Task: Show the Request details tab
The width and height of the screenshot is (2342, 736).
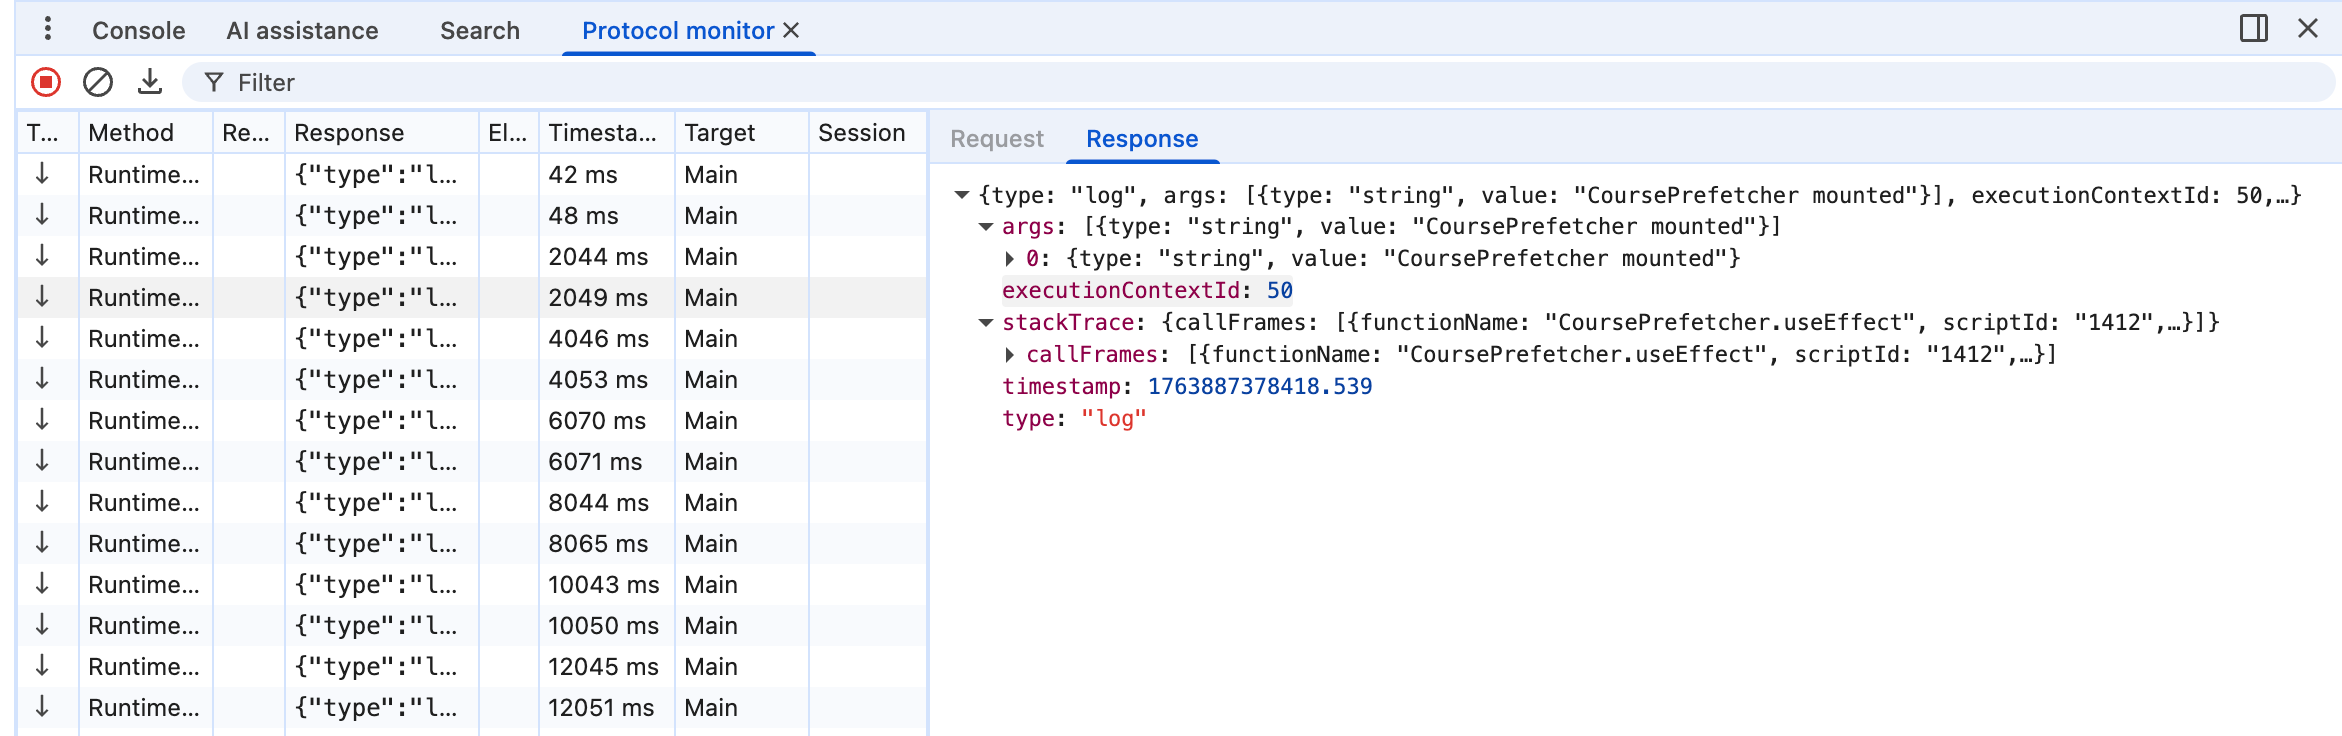Action: pyautogui.click(x=996, y=139)
